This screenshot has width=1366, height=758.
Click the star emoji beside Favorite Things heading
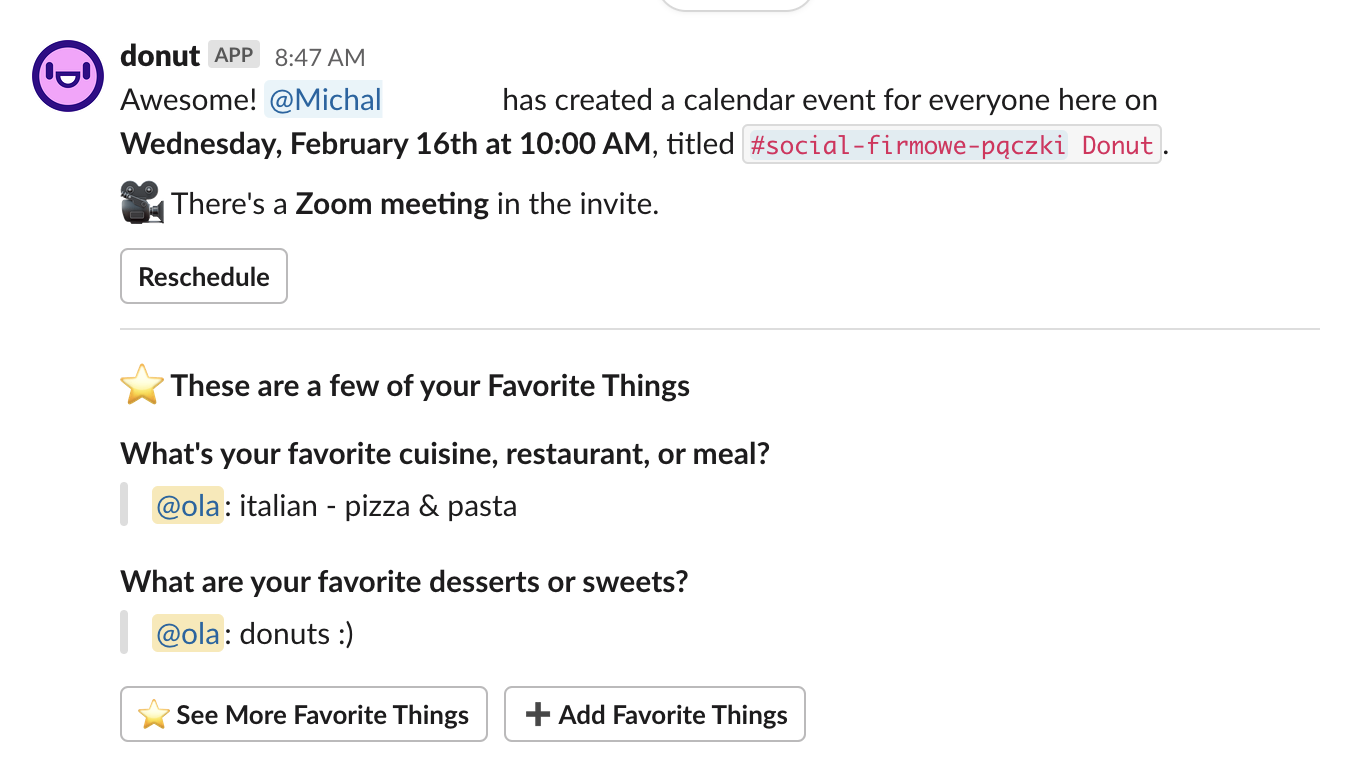[142, 385]
